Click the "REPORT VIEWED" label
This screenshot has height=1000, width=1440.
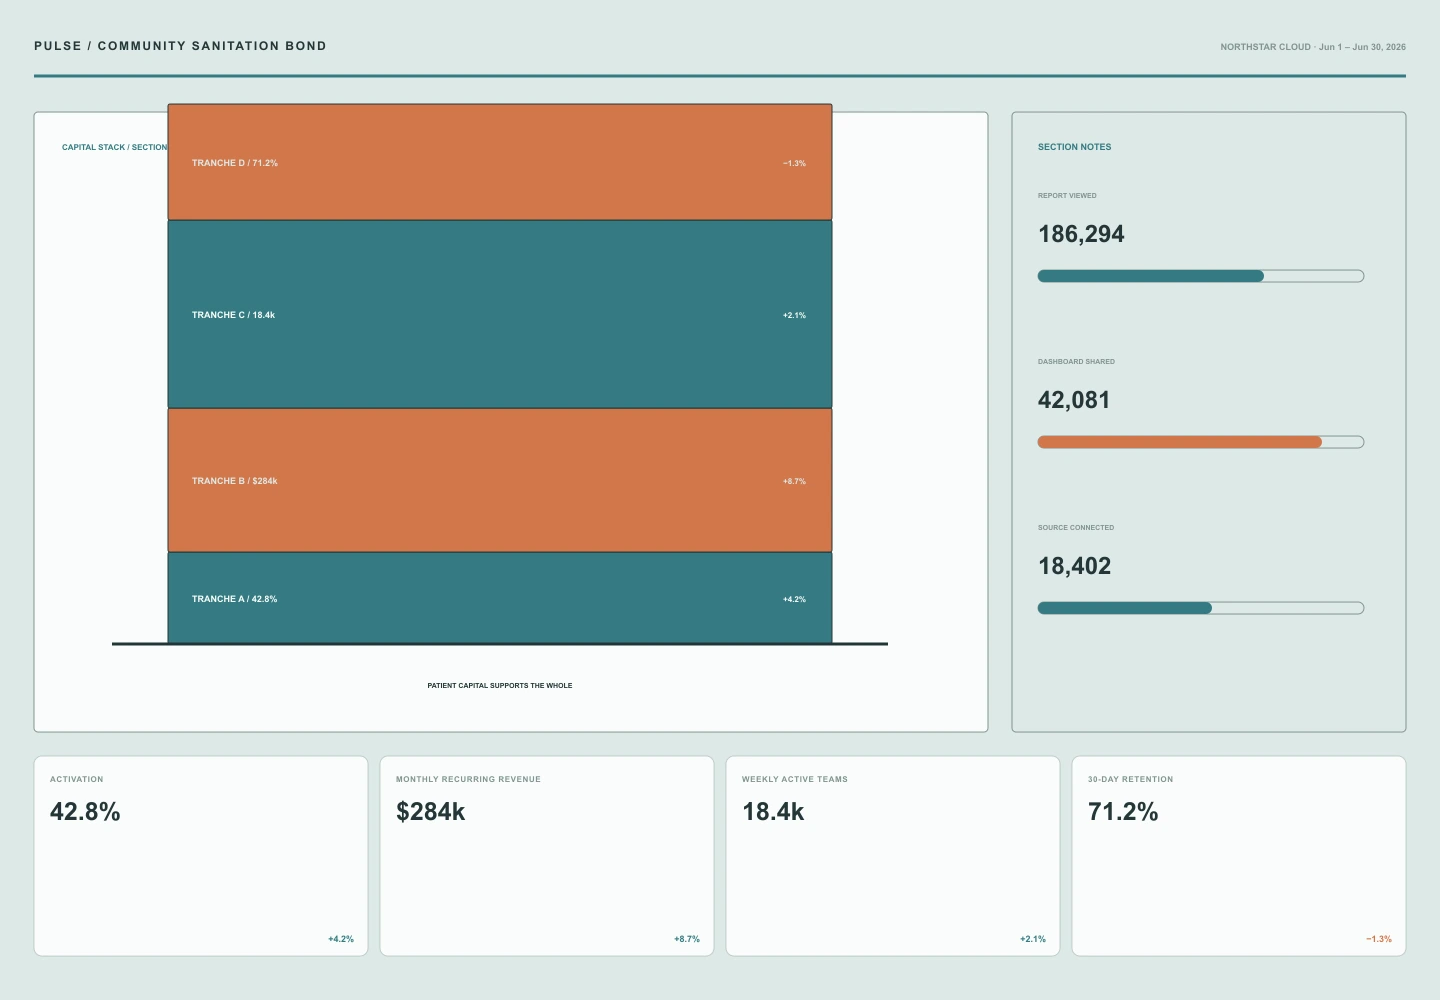click(1067, 196)
